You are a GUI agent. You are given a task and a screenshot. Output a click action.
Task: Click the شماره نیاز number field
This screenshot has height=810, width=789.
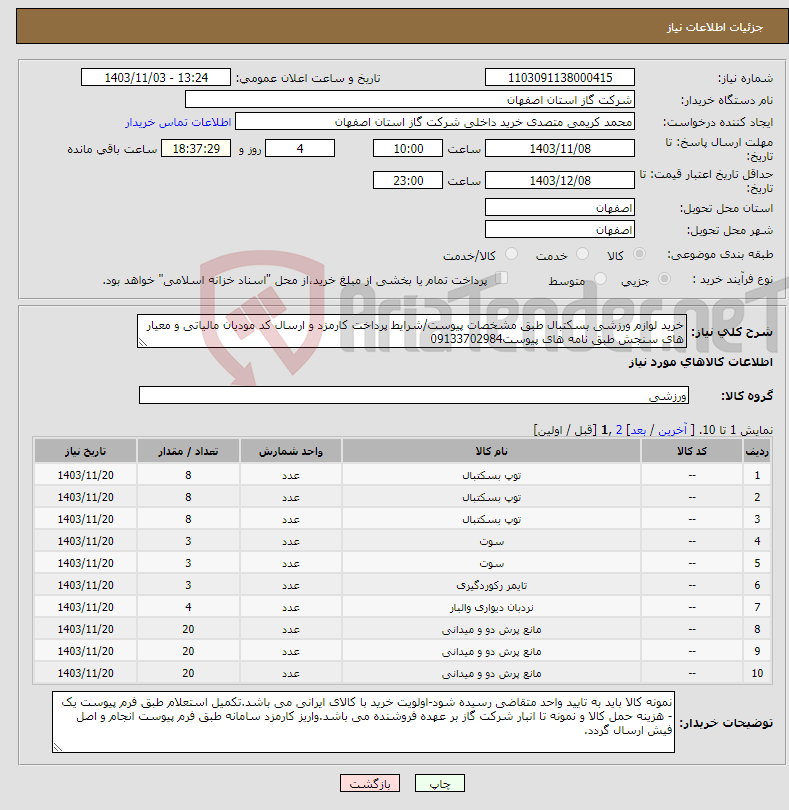(x=560, y=77)
